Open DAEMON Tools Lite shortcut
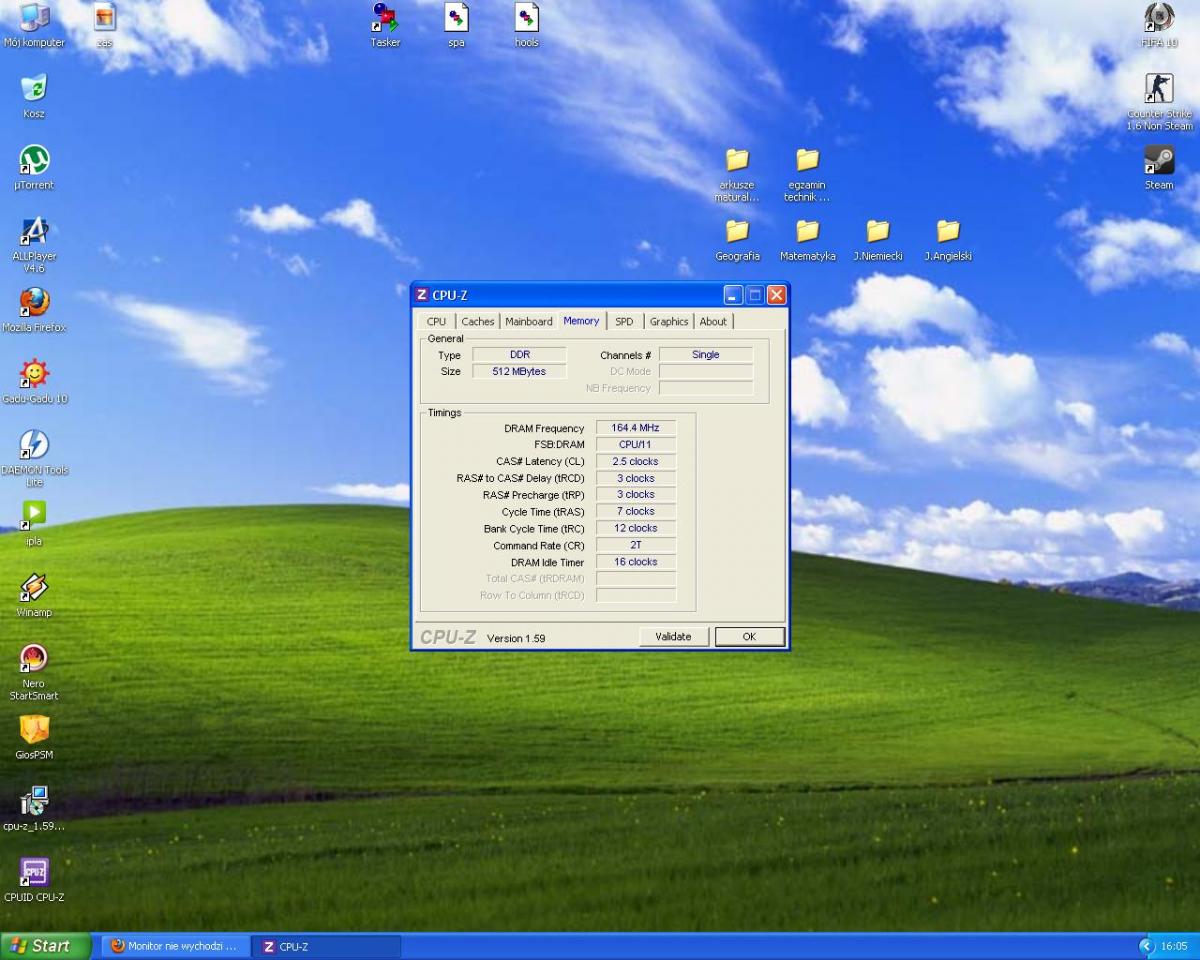 tap(34, 458)
